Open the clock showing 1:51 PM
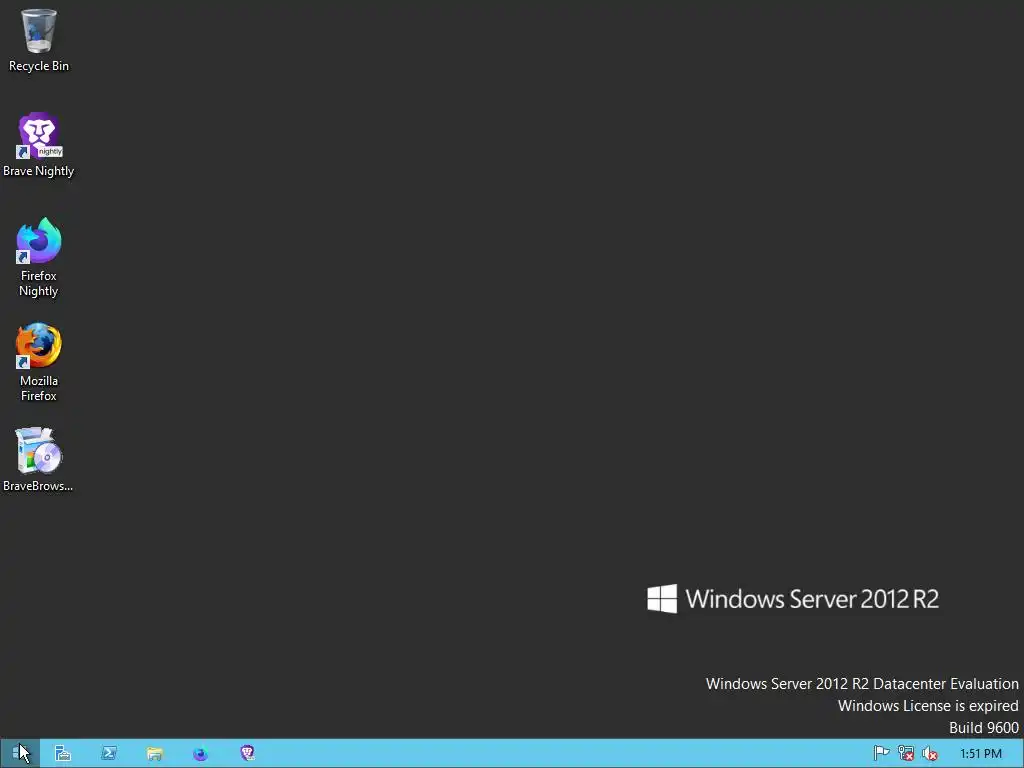 point(980,754)
